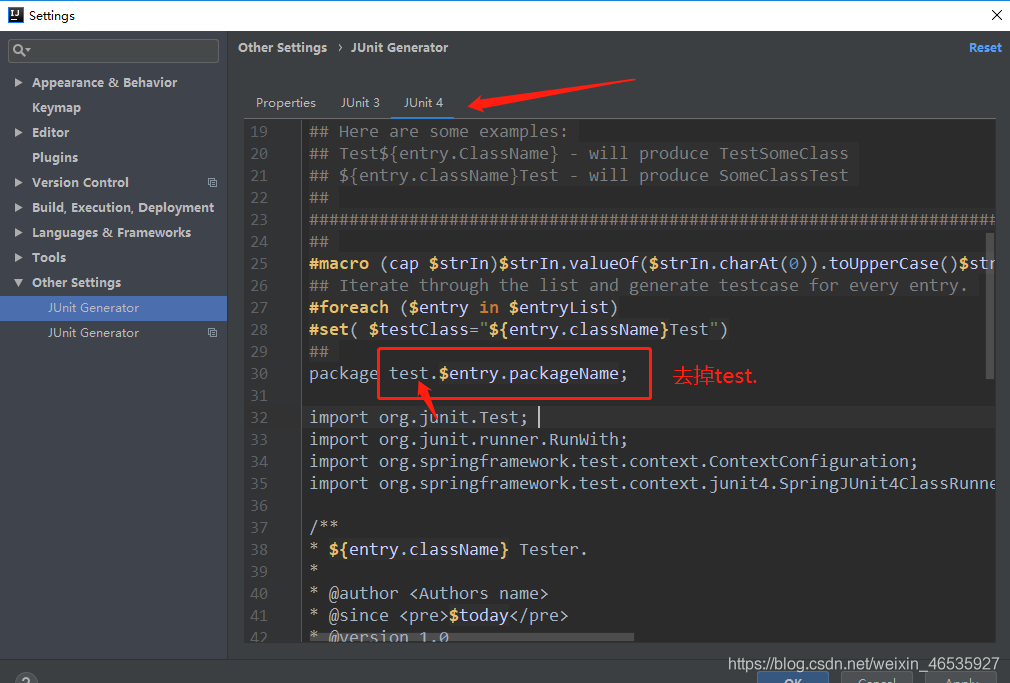Click the '#macro' keyword on line 25
This screenshot has width=1010, height=683.
[x=339, y=264]
